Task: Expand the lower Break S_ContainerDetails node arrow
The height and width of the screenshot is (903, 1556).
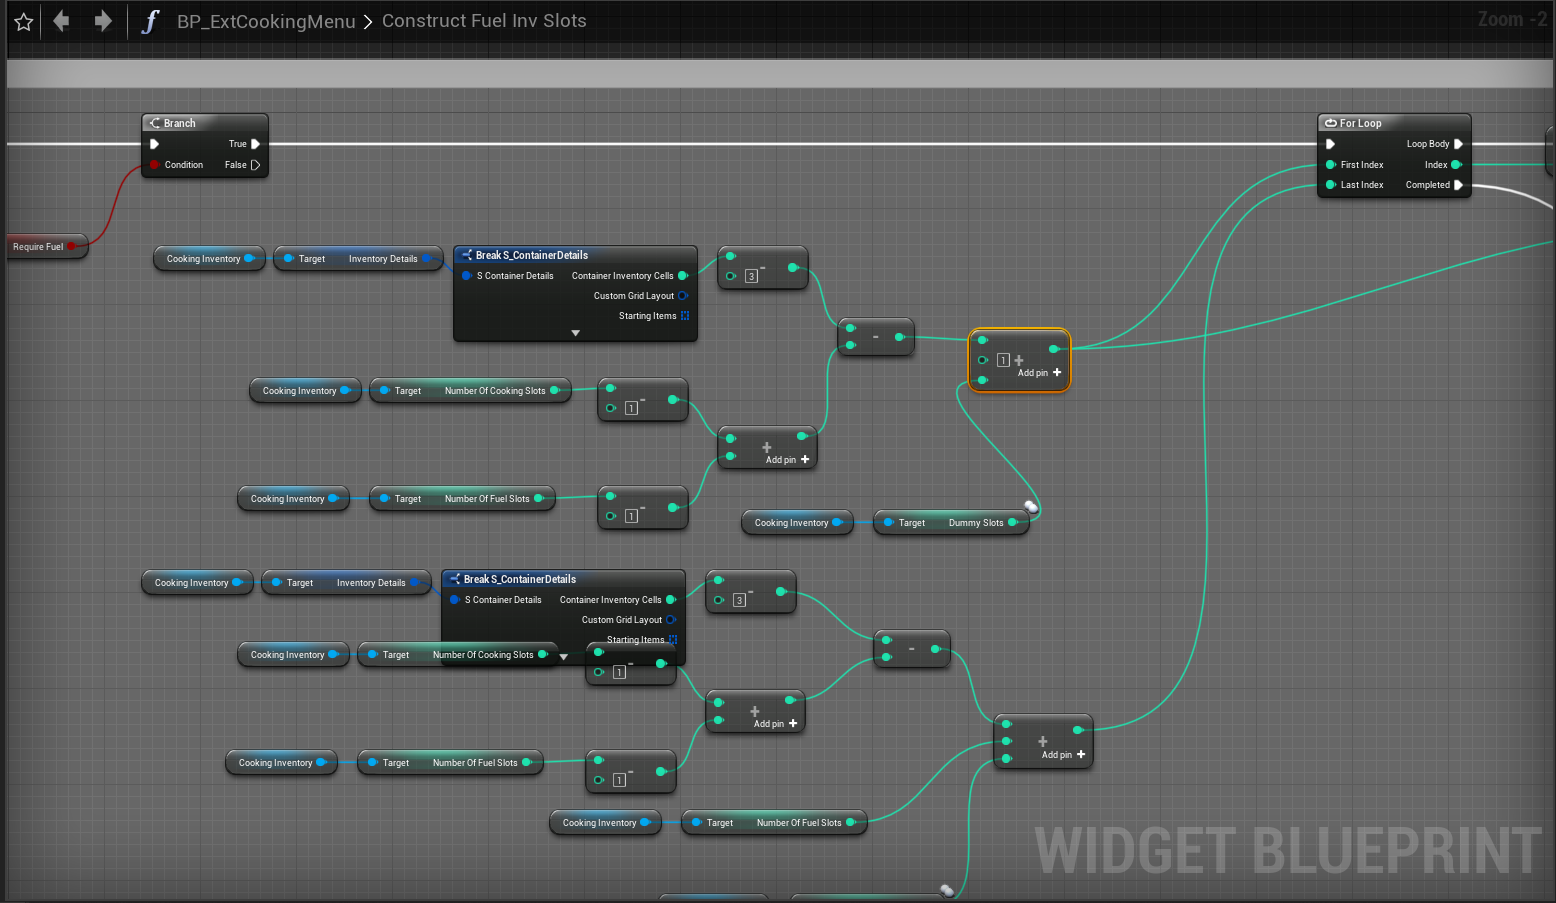Action: coord(564,657)
